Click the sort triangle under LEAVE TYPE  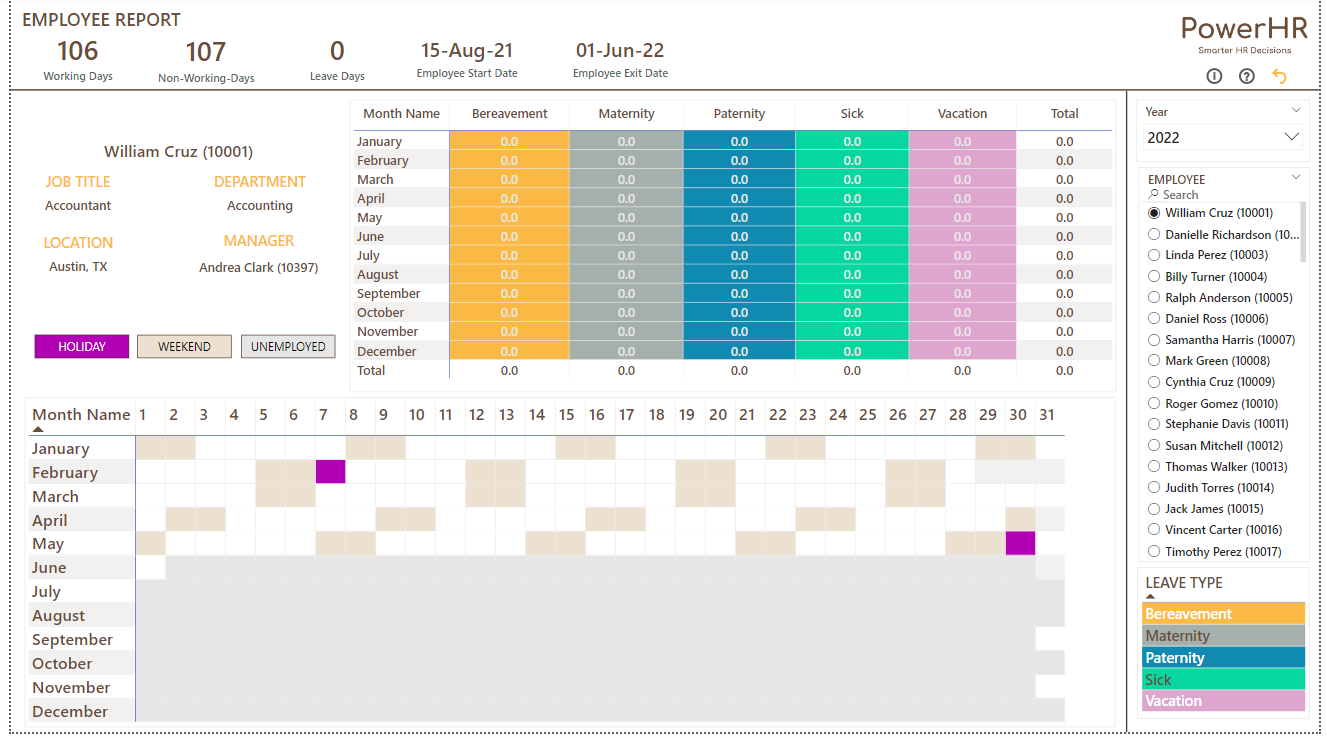1150,596
